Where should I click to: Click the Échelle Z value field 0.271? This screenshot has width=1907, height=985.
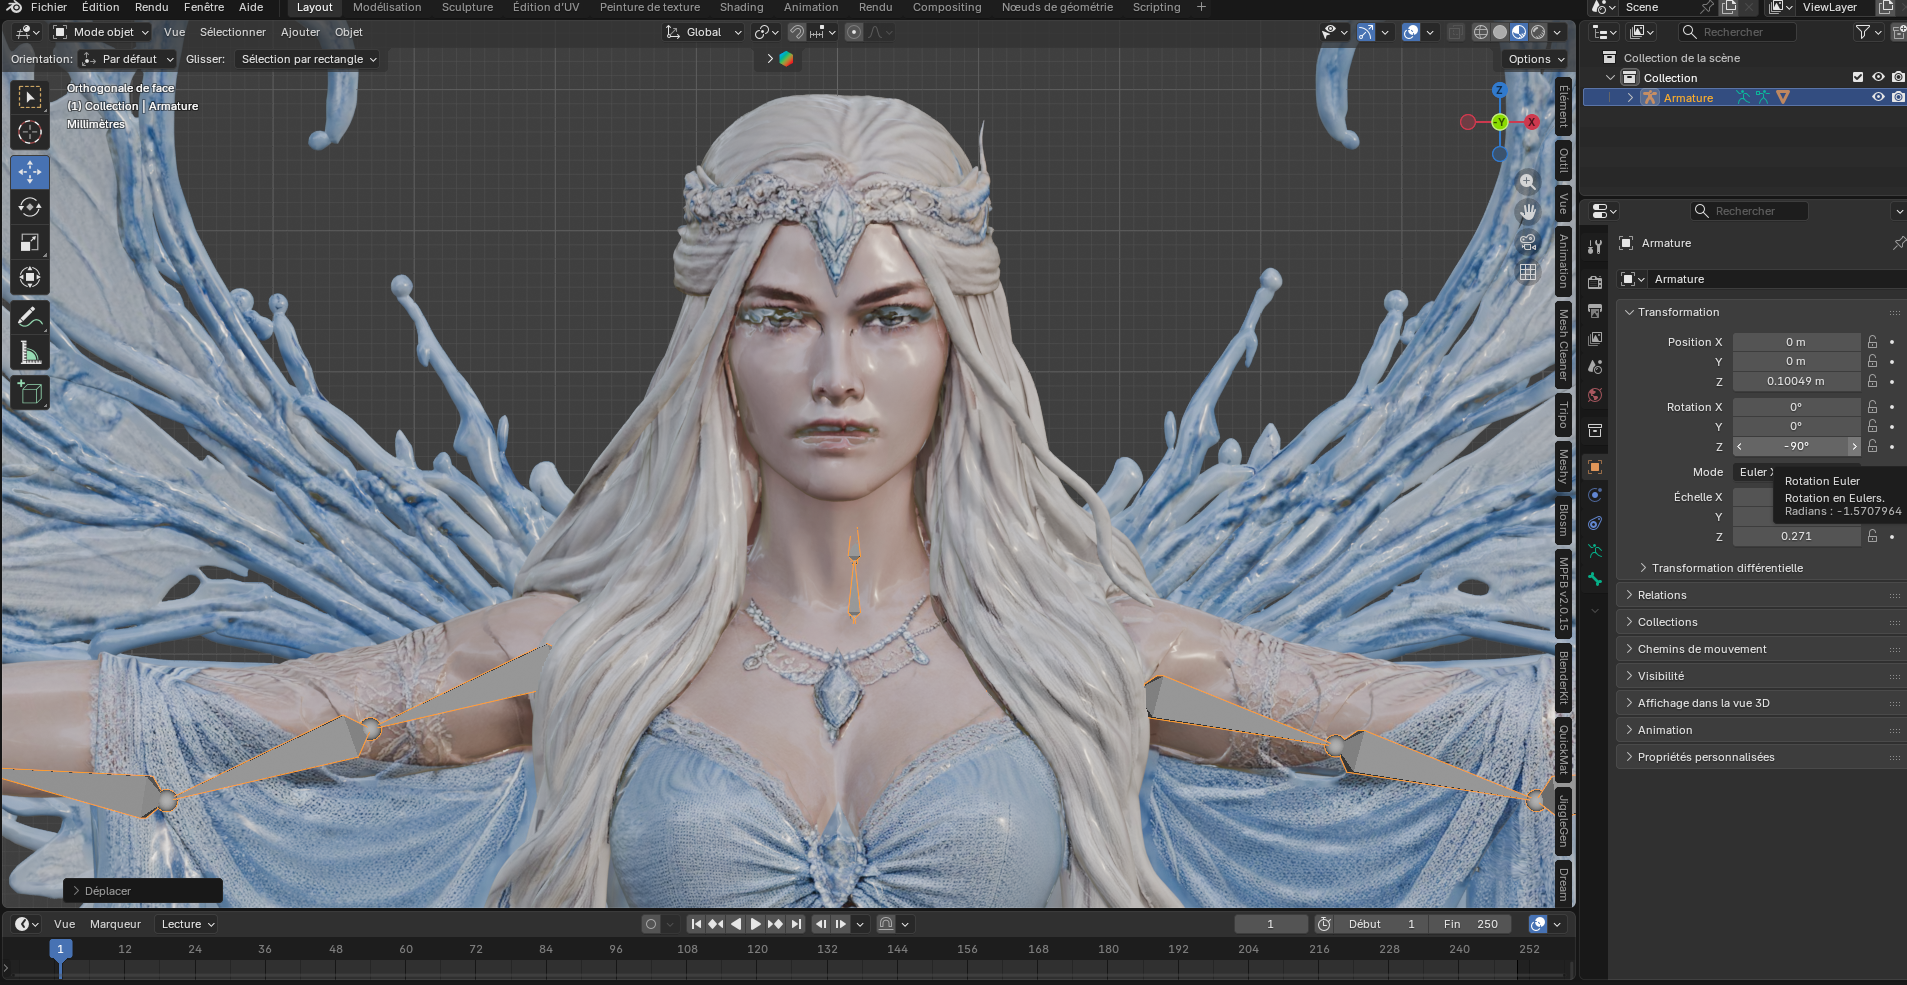click(1796, 536)
